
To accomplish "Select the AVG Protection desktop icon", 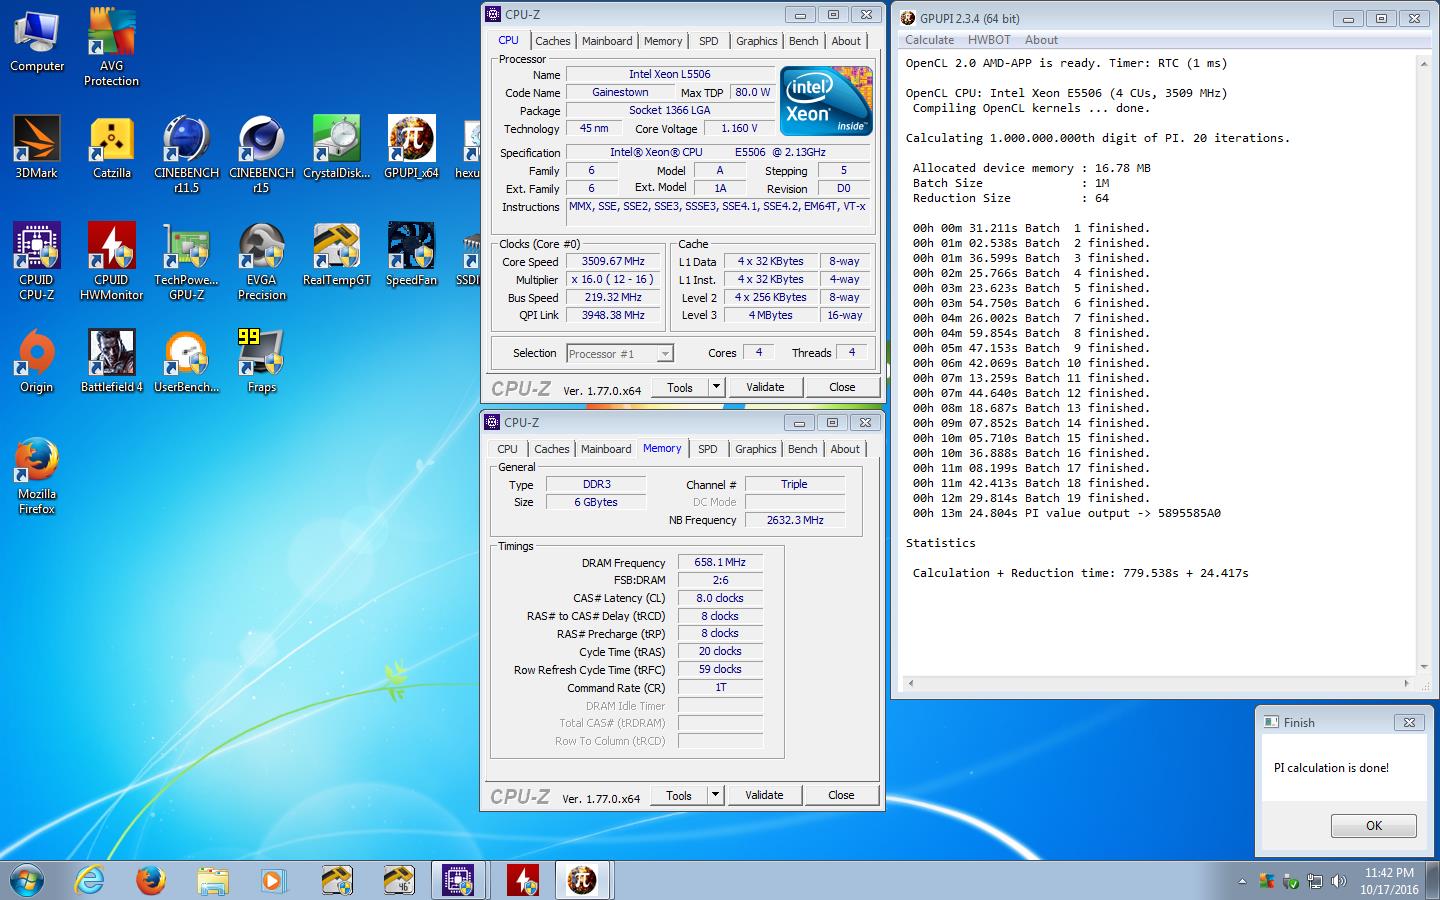I will point(112,47).
